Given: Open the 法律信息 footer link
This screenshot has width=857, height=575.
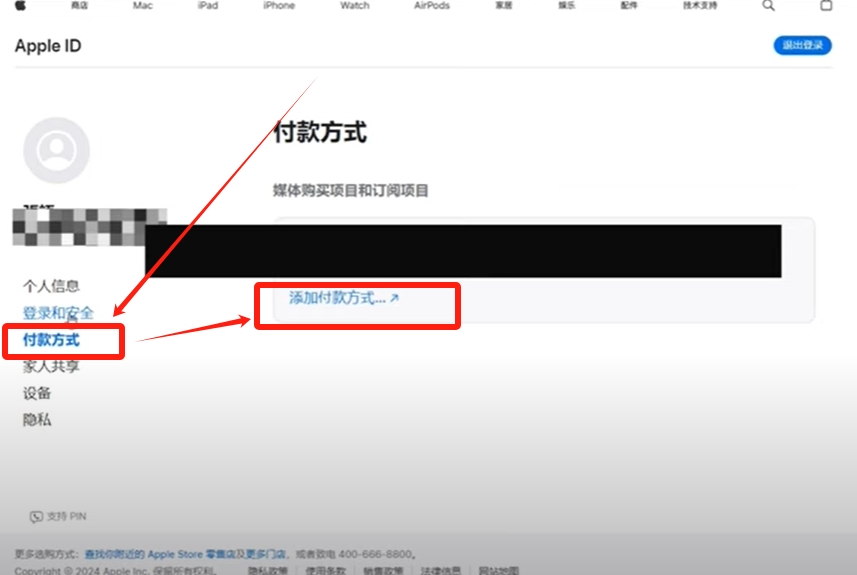Looking at the screenshot, I should (441, 571).
